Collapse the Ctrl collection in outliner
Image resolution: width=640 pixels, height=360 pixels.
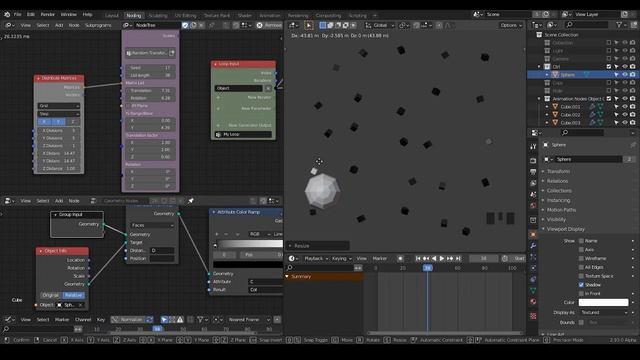(x=539, y=67)
